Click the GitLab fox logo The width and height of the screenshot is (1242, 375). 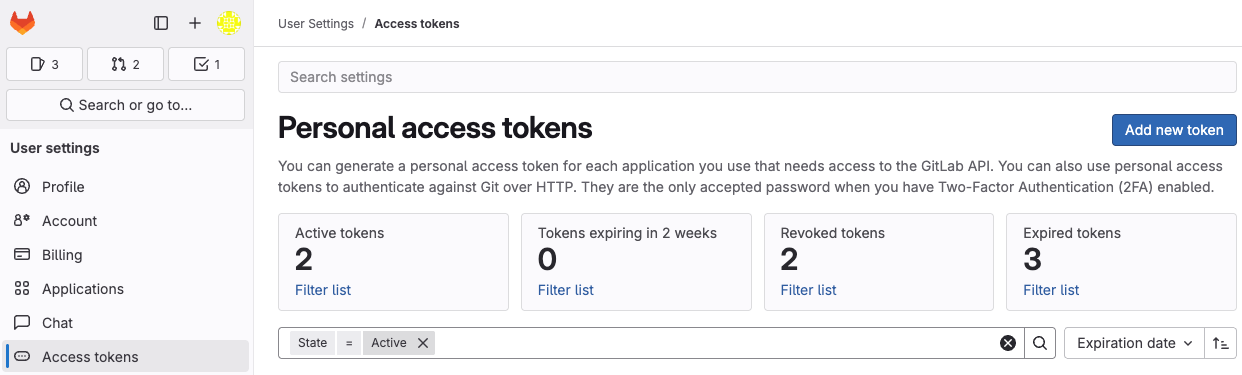point(22,22)
